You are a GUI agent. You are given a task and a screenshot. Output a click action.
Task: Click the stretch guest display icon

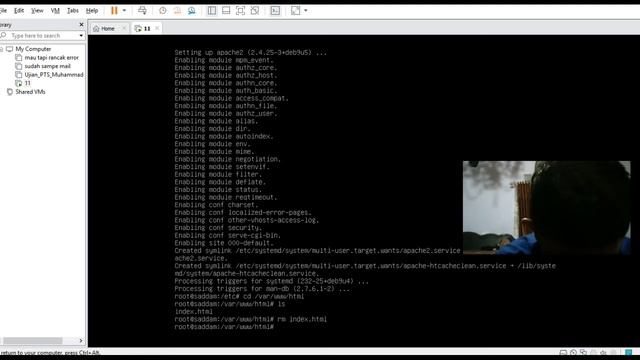point(296,11)
